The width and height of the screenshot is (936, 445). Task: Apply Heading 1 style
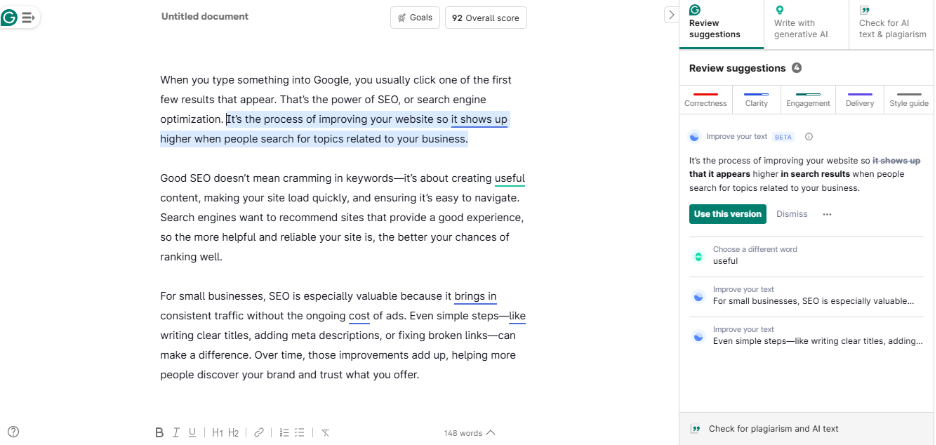click(217, 433)
